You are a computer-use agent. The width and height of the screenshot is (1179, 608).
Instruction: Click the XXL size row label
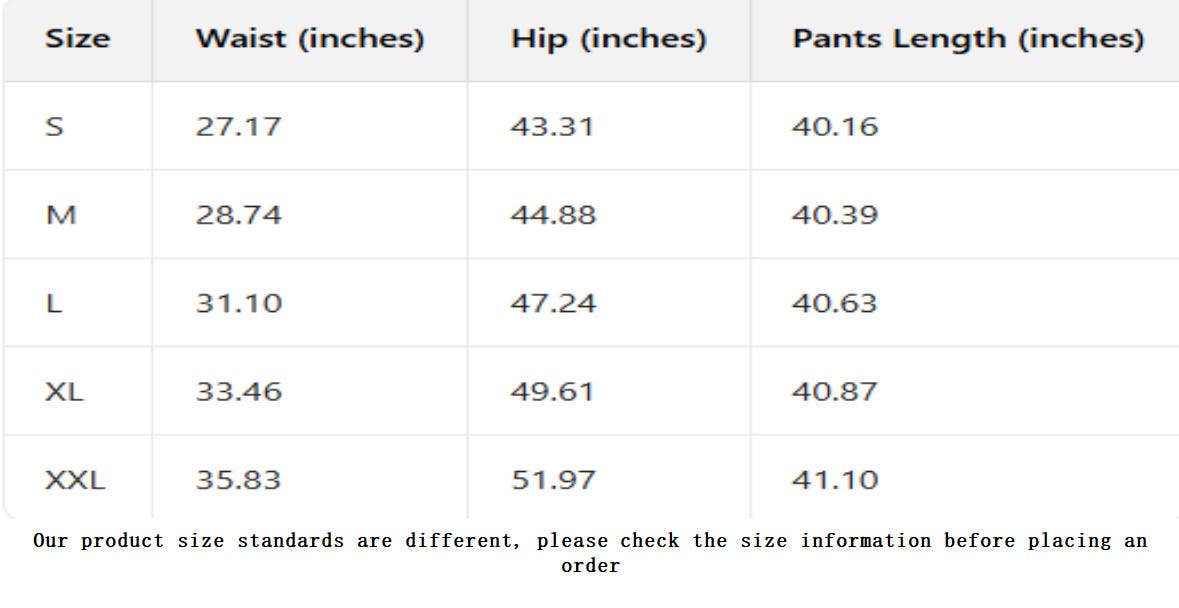[74, 480]
